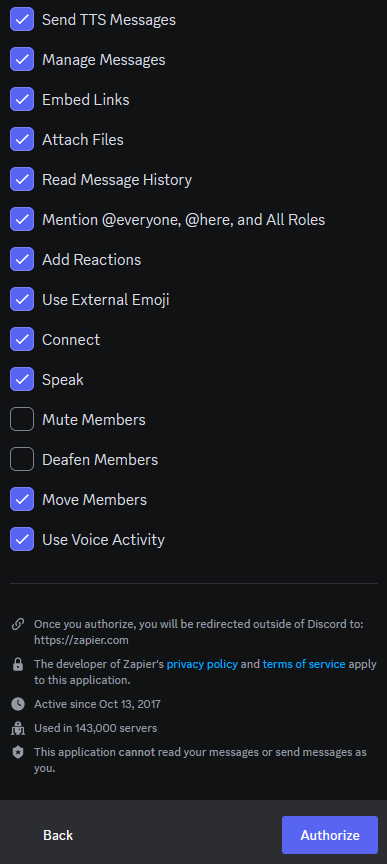Click the clock icon by Active since
The height and width of the screenshot is (864, 387).
[18, 704]
